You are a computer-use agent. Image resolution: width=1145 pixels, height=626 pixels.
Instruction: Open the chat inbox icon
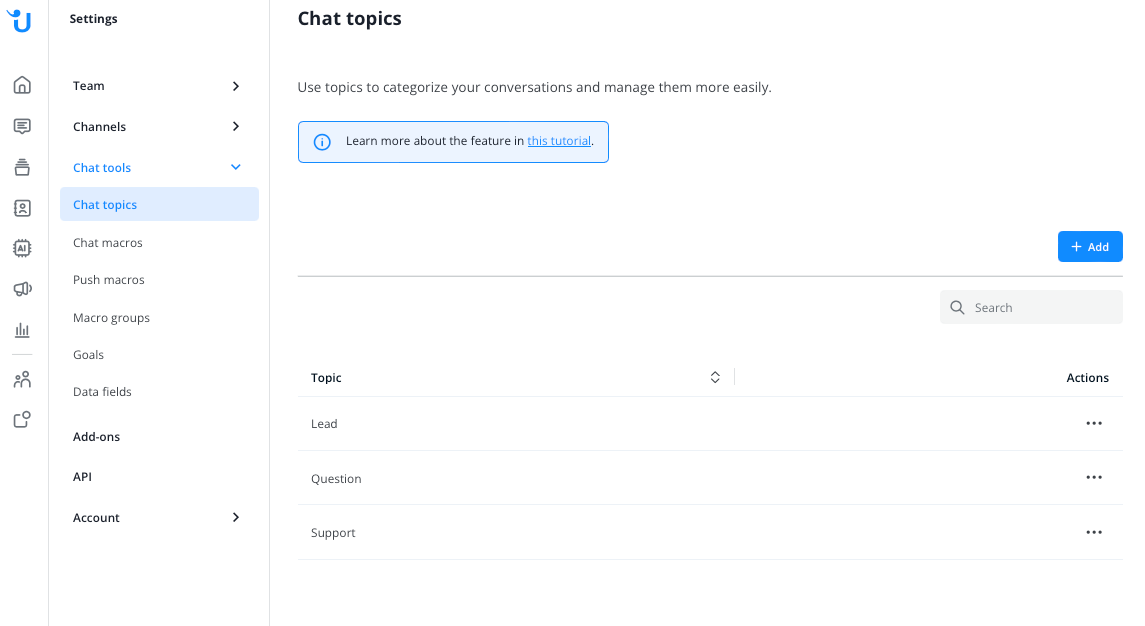[x=22, y=126]
